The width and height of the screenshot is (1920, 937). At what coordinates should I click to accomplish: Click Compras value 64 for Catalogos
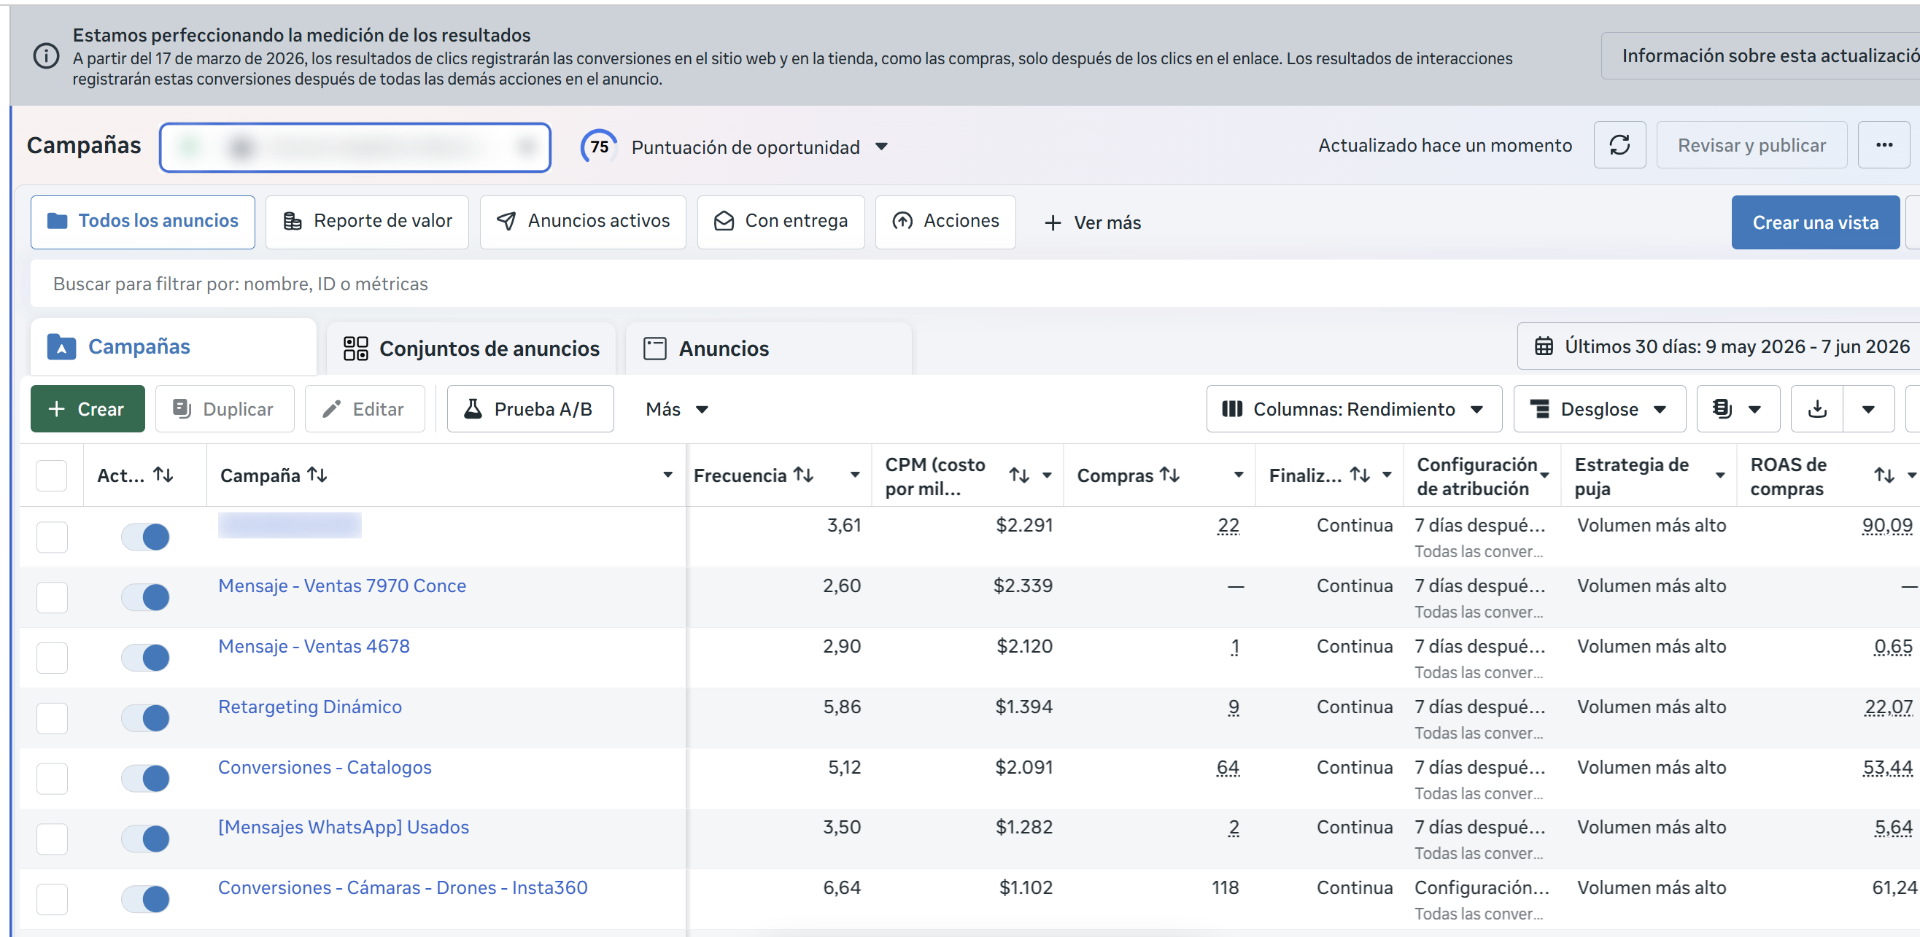1228,767
